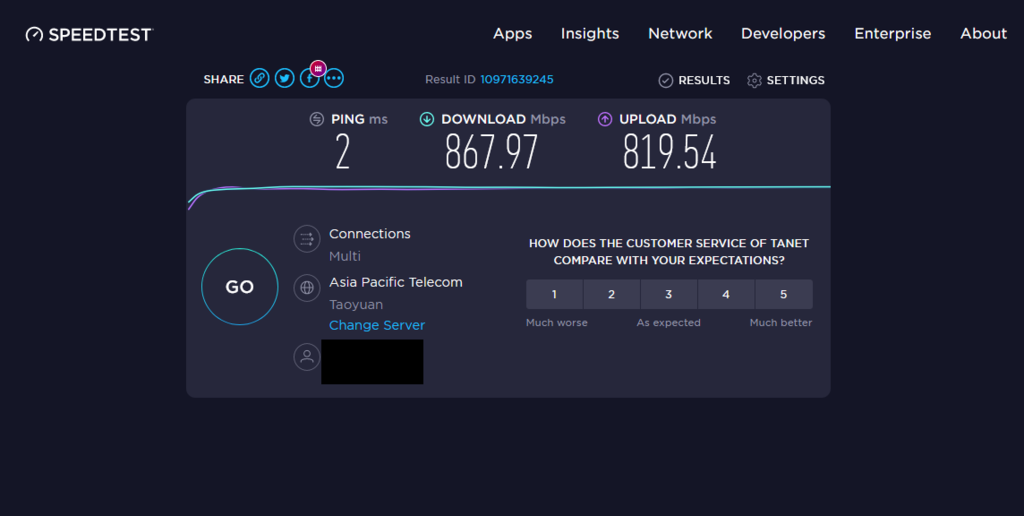This screenshot has width=1024, height=516.
Task: Rate customer service 1, much worse
Action: 554,295
